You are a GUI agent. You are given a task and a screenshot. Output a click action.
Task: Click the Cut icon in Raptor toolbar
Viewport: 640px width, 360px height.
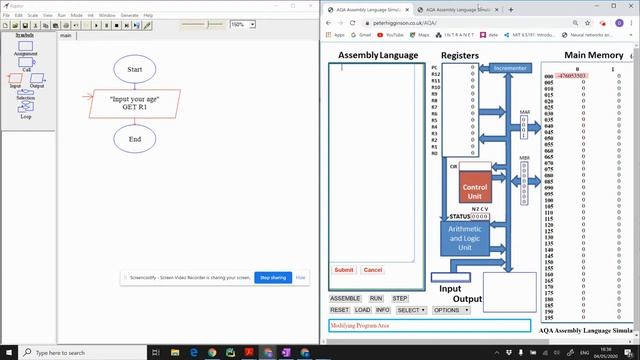(x=36, y=25)
